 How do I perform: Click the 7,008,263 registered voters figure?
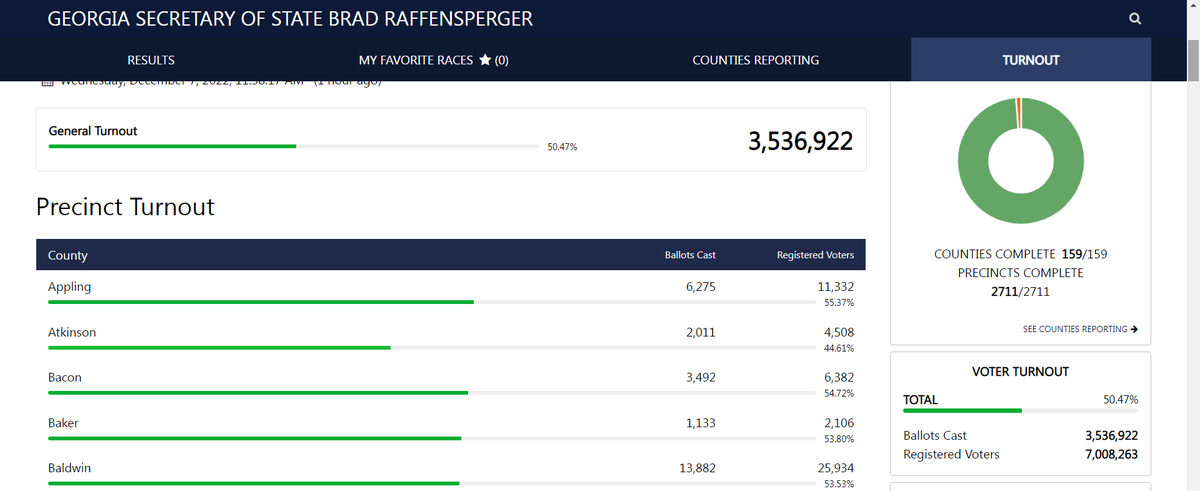tap(1111, 454)
